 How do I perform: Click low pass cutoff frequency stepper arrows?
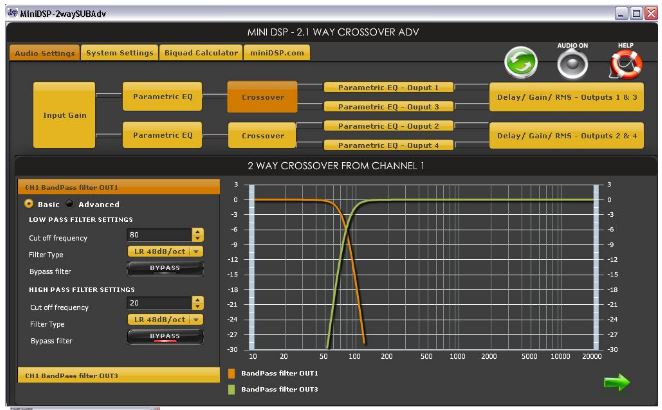point(198,235)
